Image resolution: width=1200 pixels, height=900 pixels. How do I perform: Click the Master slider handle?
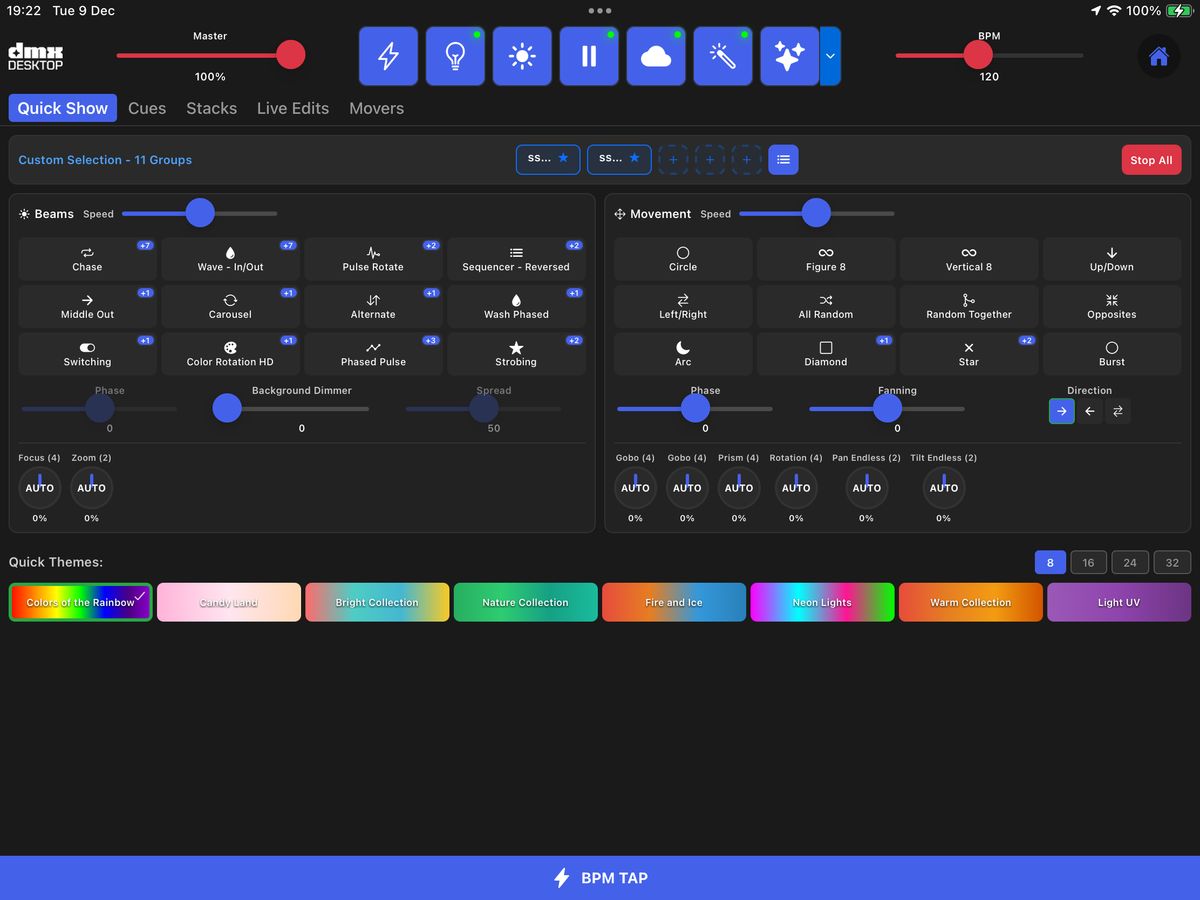(291, 55)
